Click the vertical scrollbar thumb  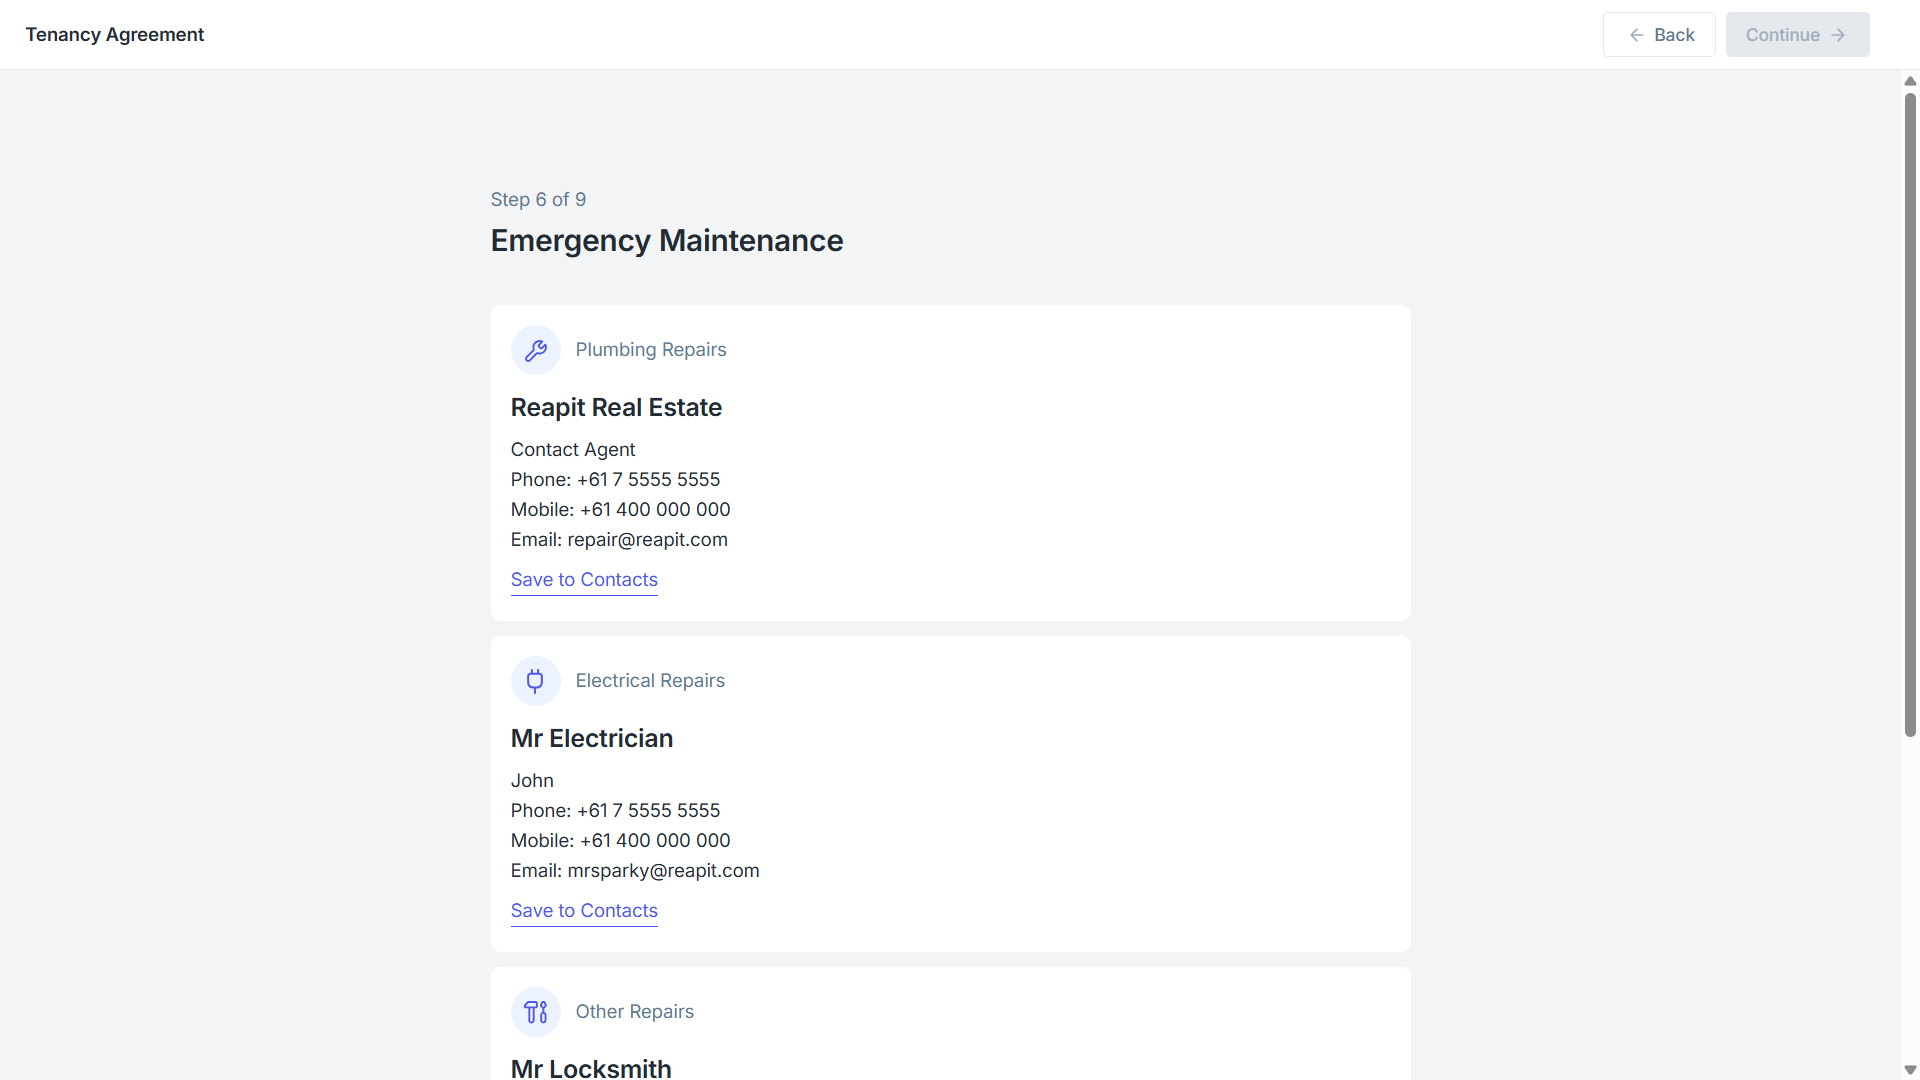(1910, 415)
